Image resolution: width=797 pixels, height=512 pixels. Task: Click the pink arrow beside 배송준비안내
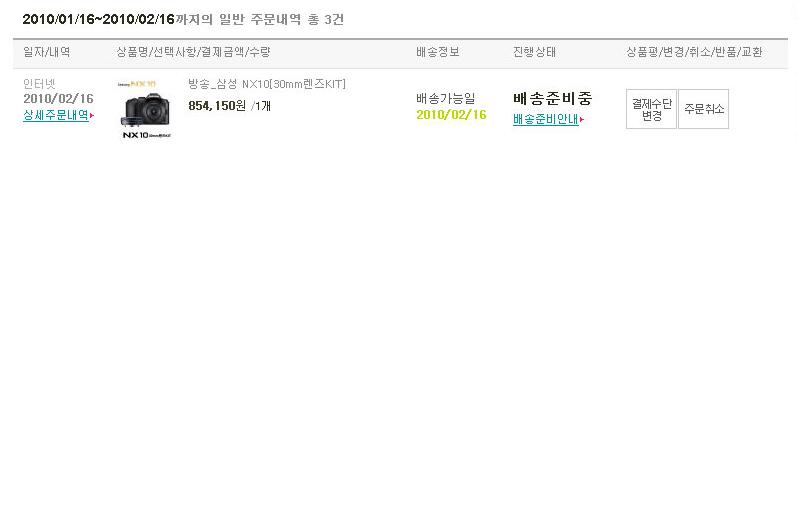(582, 119)
